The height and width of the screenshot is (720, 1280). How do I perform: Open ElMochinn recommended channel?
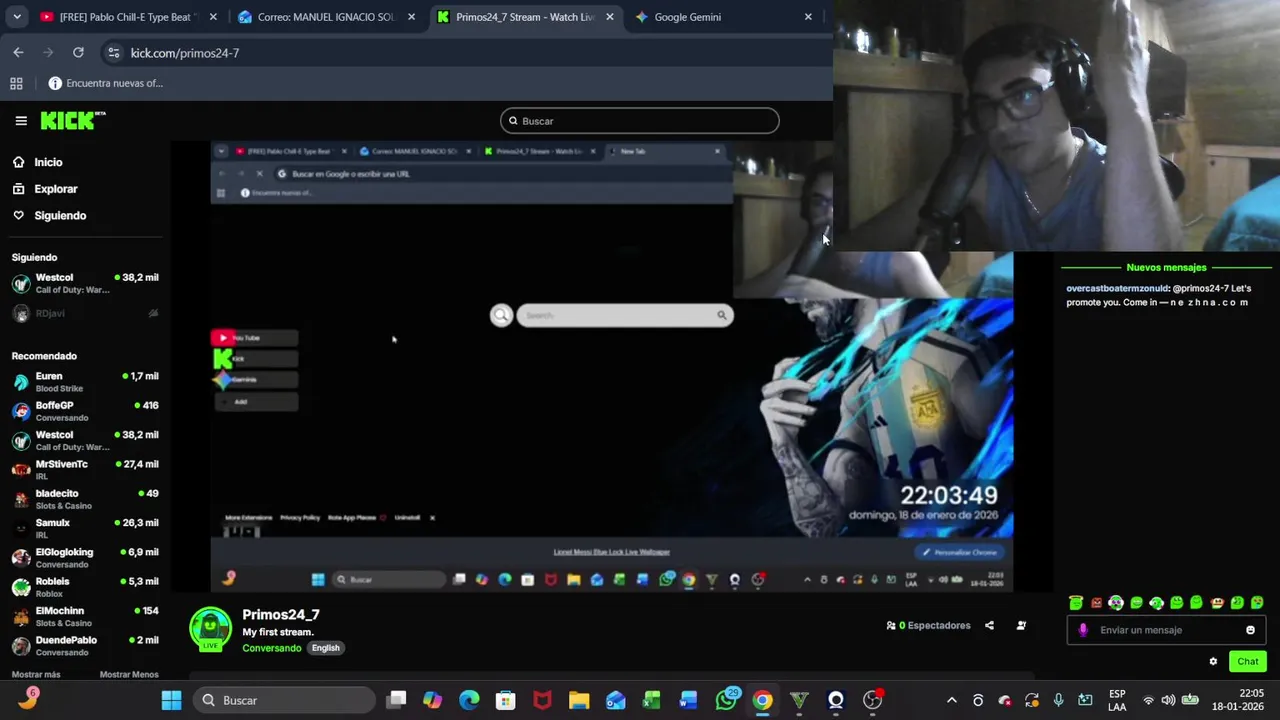click(85, 616)
